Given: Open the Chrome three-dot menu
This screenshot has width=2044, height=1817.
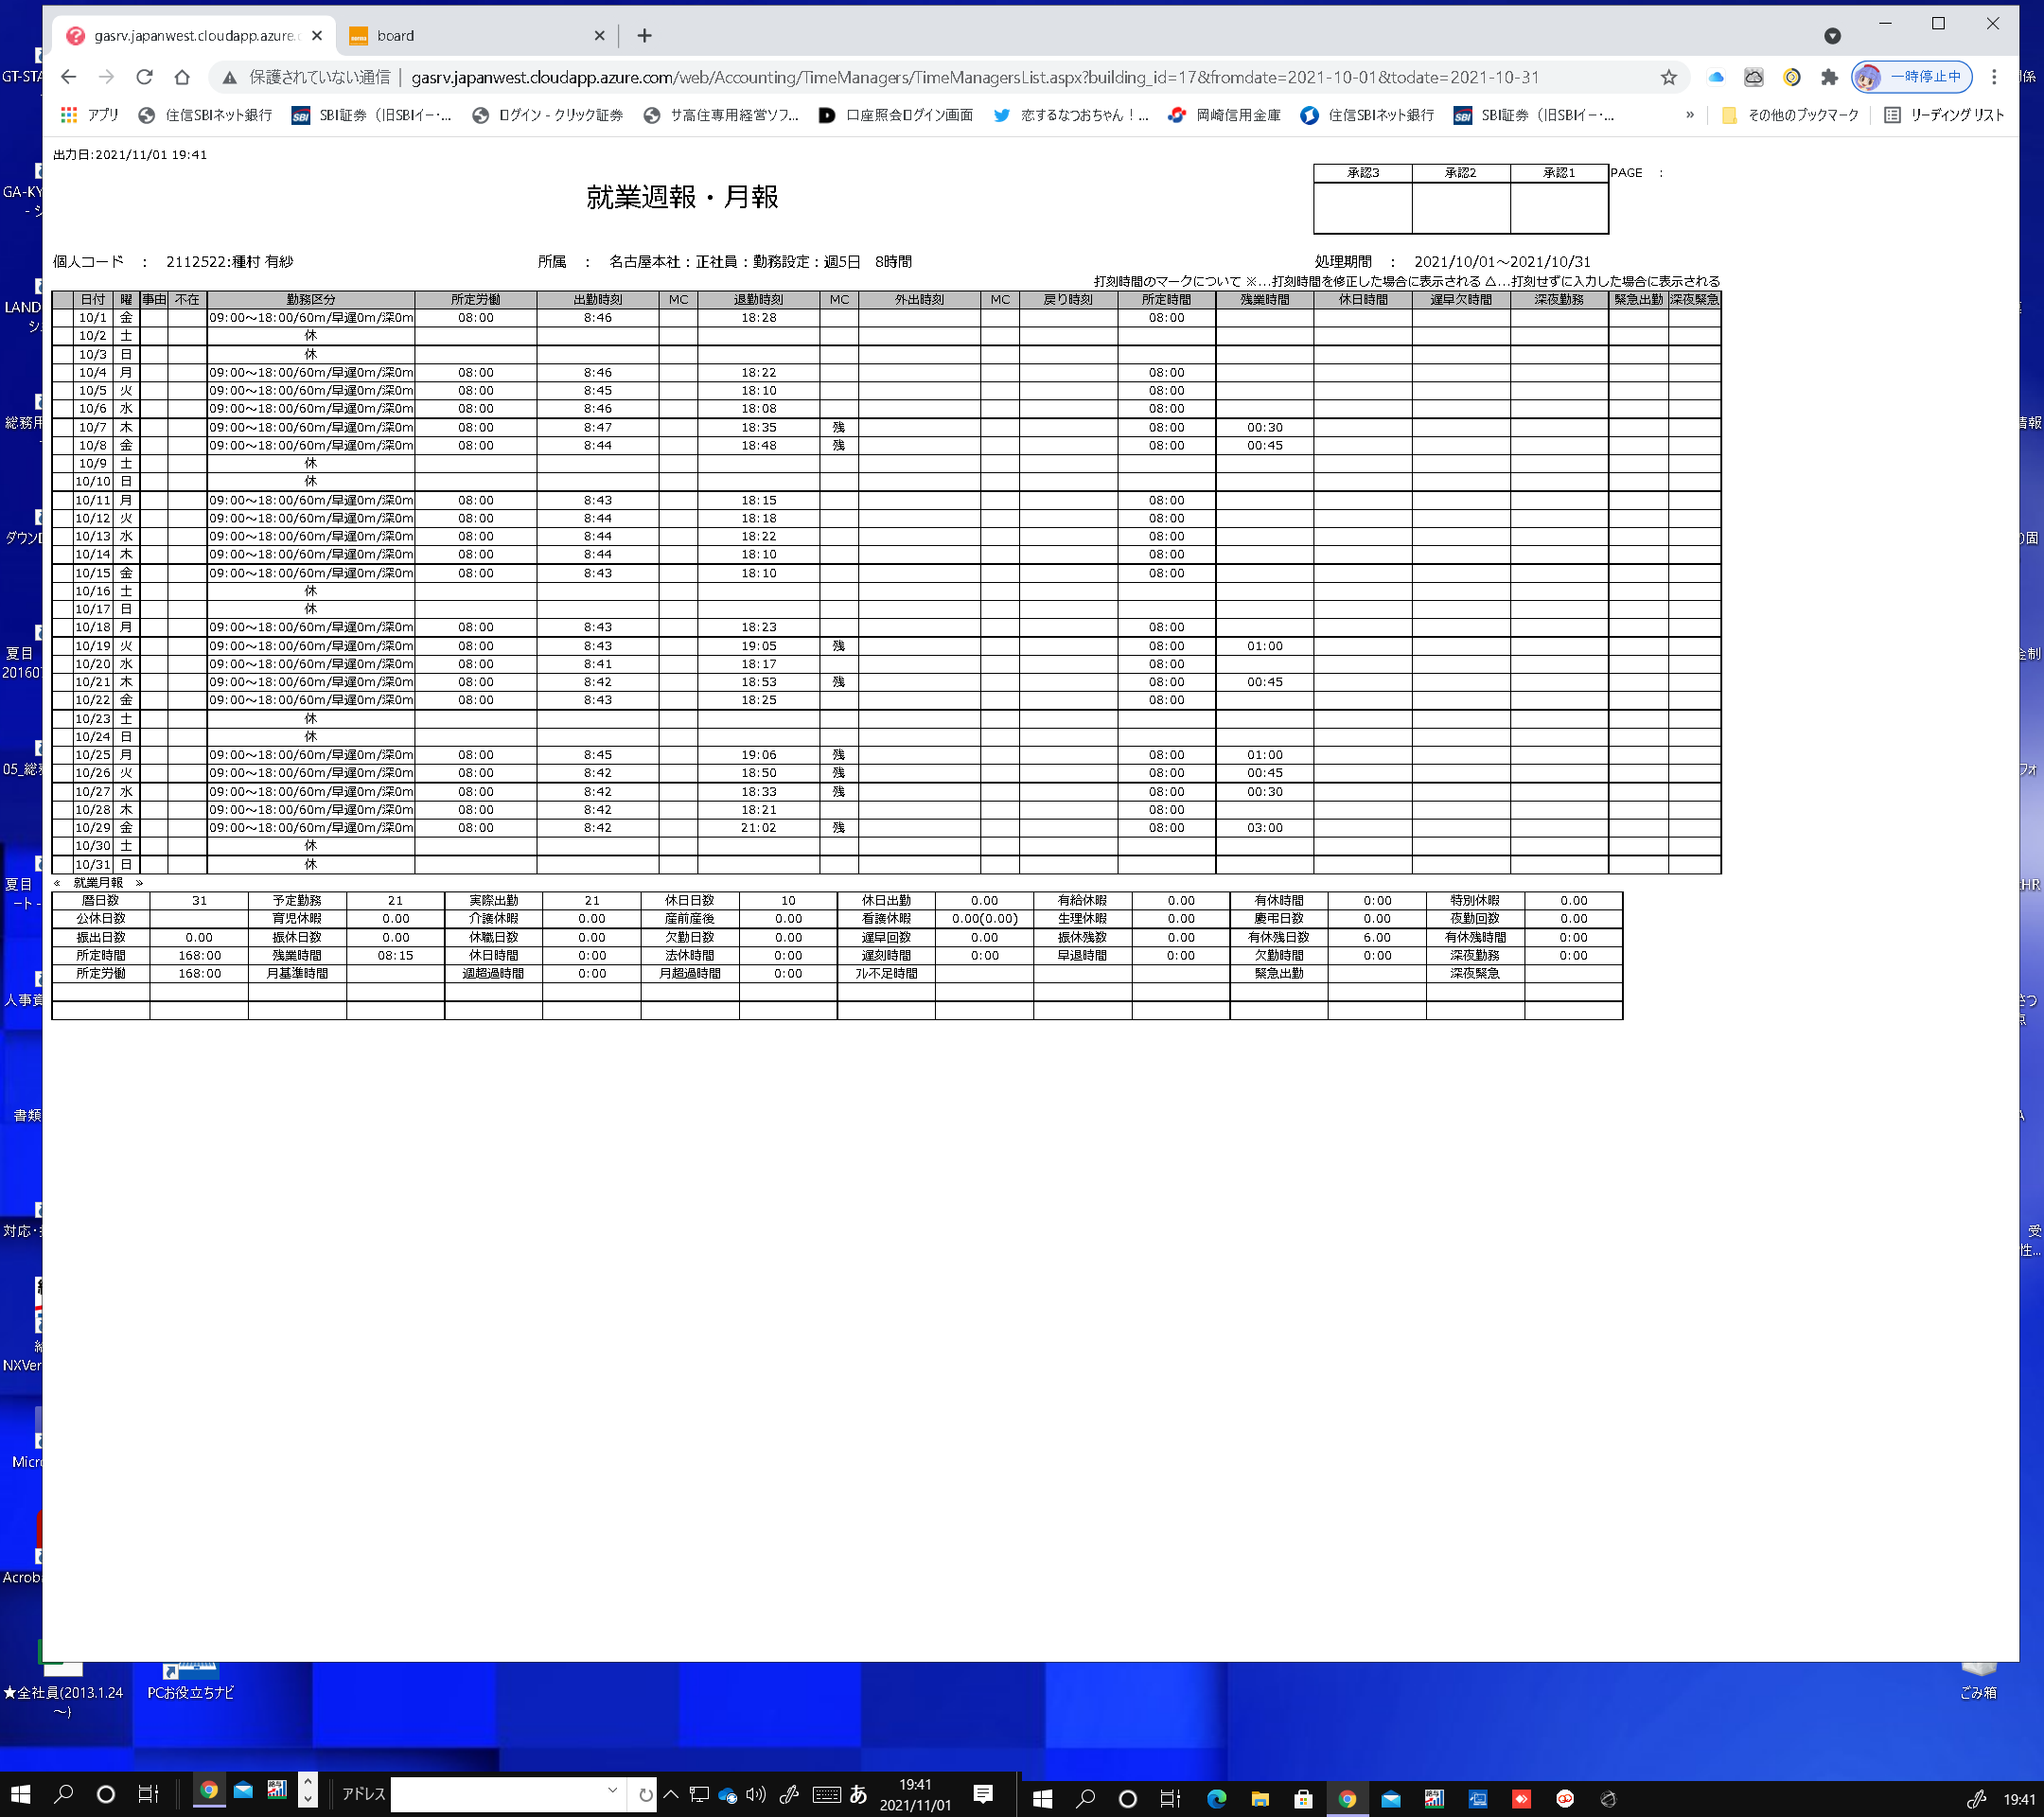Looking at the screenshot, I should pyautogui.click(x=1994, y=77).
